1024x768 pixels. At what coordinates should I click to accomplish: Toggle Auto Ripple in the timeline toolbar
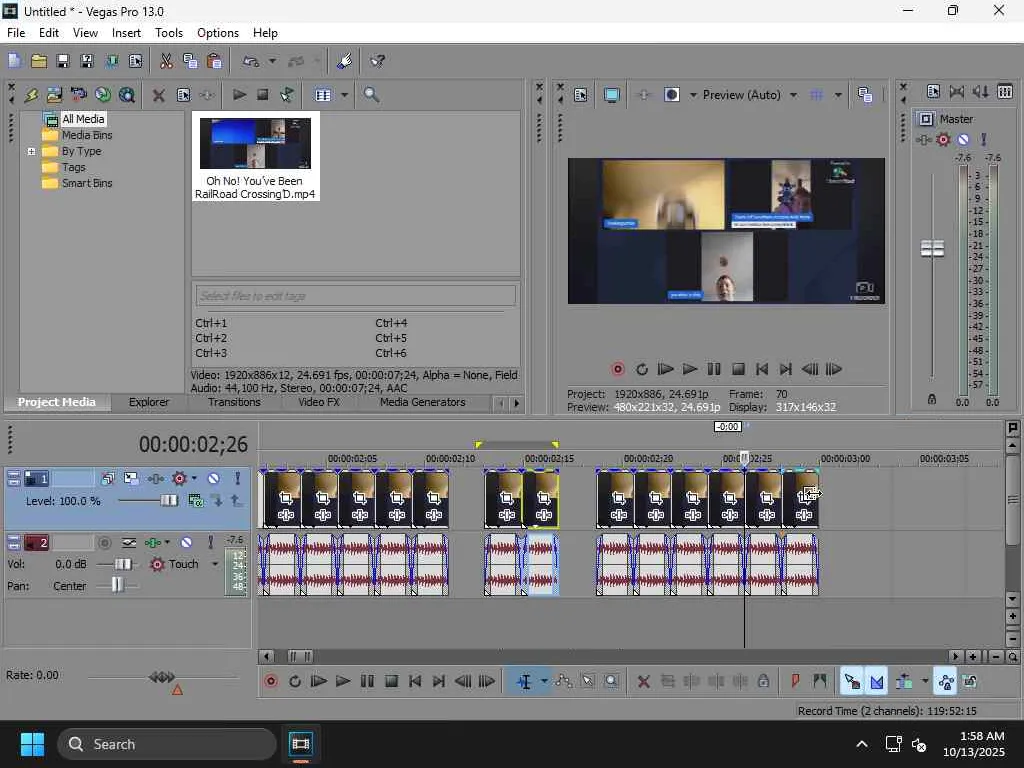coord(904,682)
